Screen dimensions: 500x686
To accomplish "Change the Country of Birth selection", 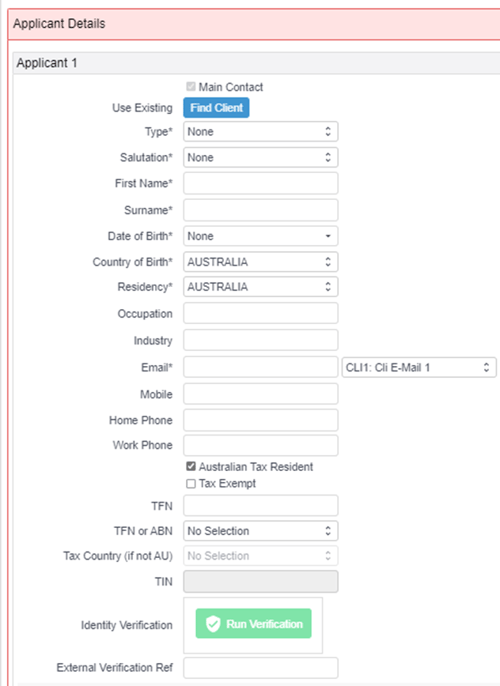I will pyautogui.click(x=260, y=262).
